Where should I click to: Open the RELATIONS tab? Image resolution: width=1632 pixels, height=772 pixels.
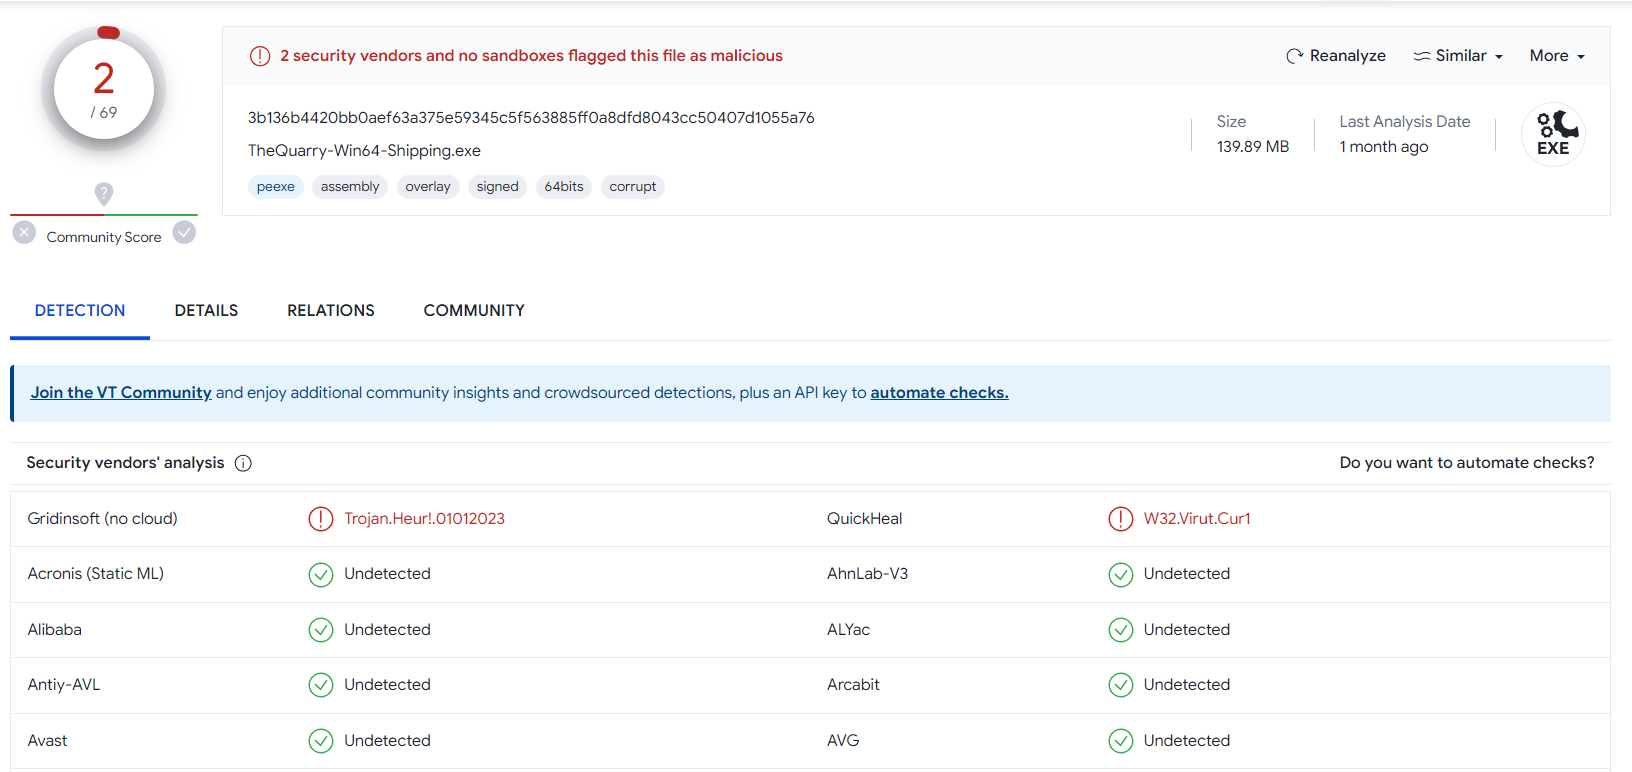coord(330,311)
